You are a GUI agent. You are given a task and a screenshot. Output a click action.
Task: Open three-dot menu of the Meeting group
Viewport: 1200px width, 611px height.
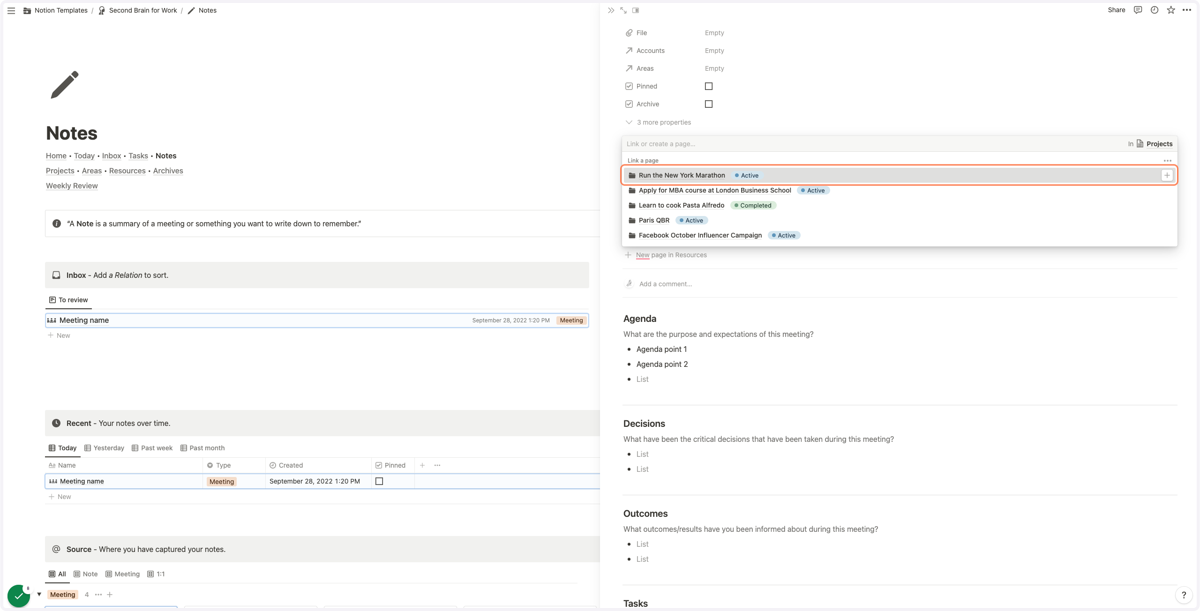pos(98,595)
